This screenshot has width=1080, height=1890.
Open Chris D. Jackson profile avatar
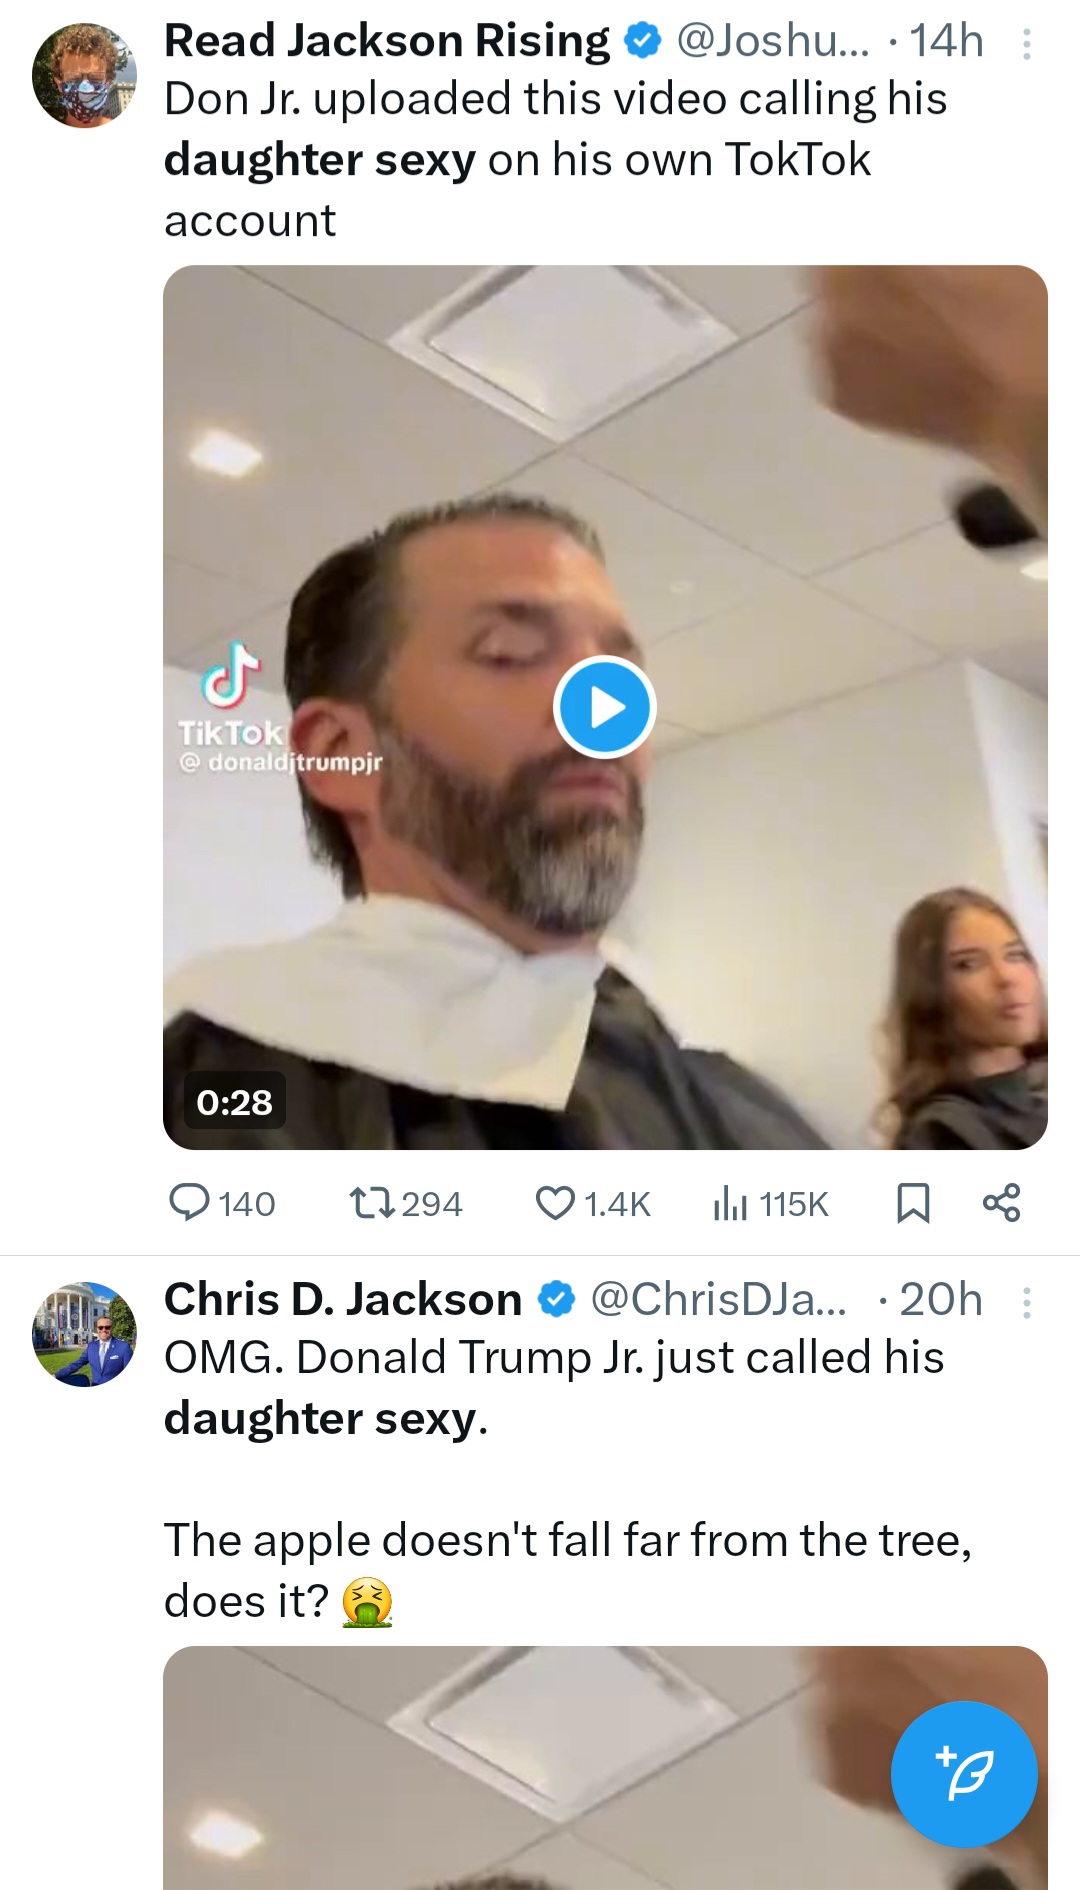(84, 1334)
